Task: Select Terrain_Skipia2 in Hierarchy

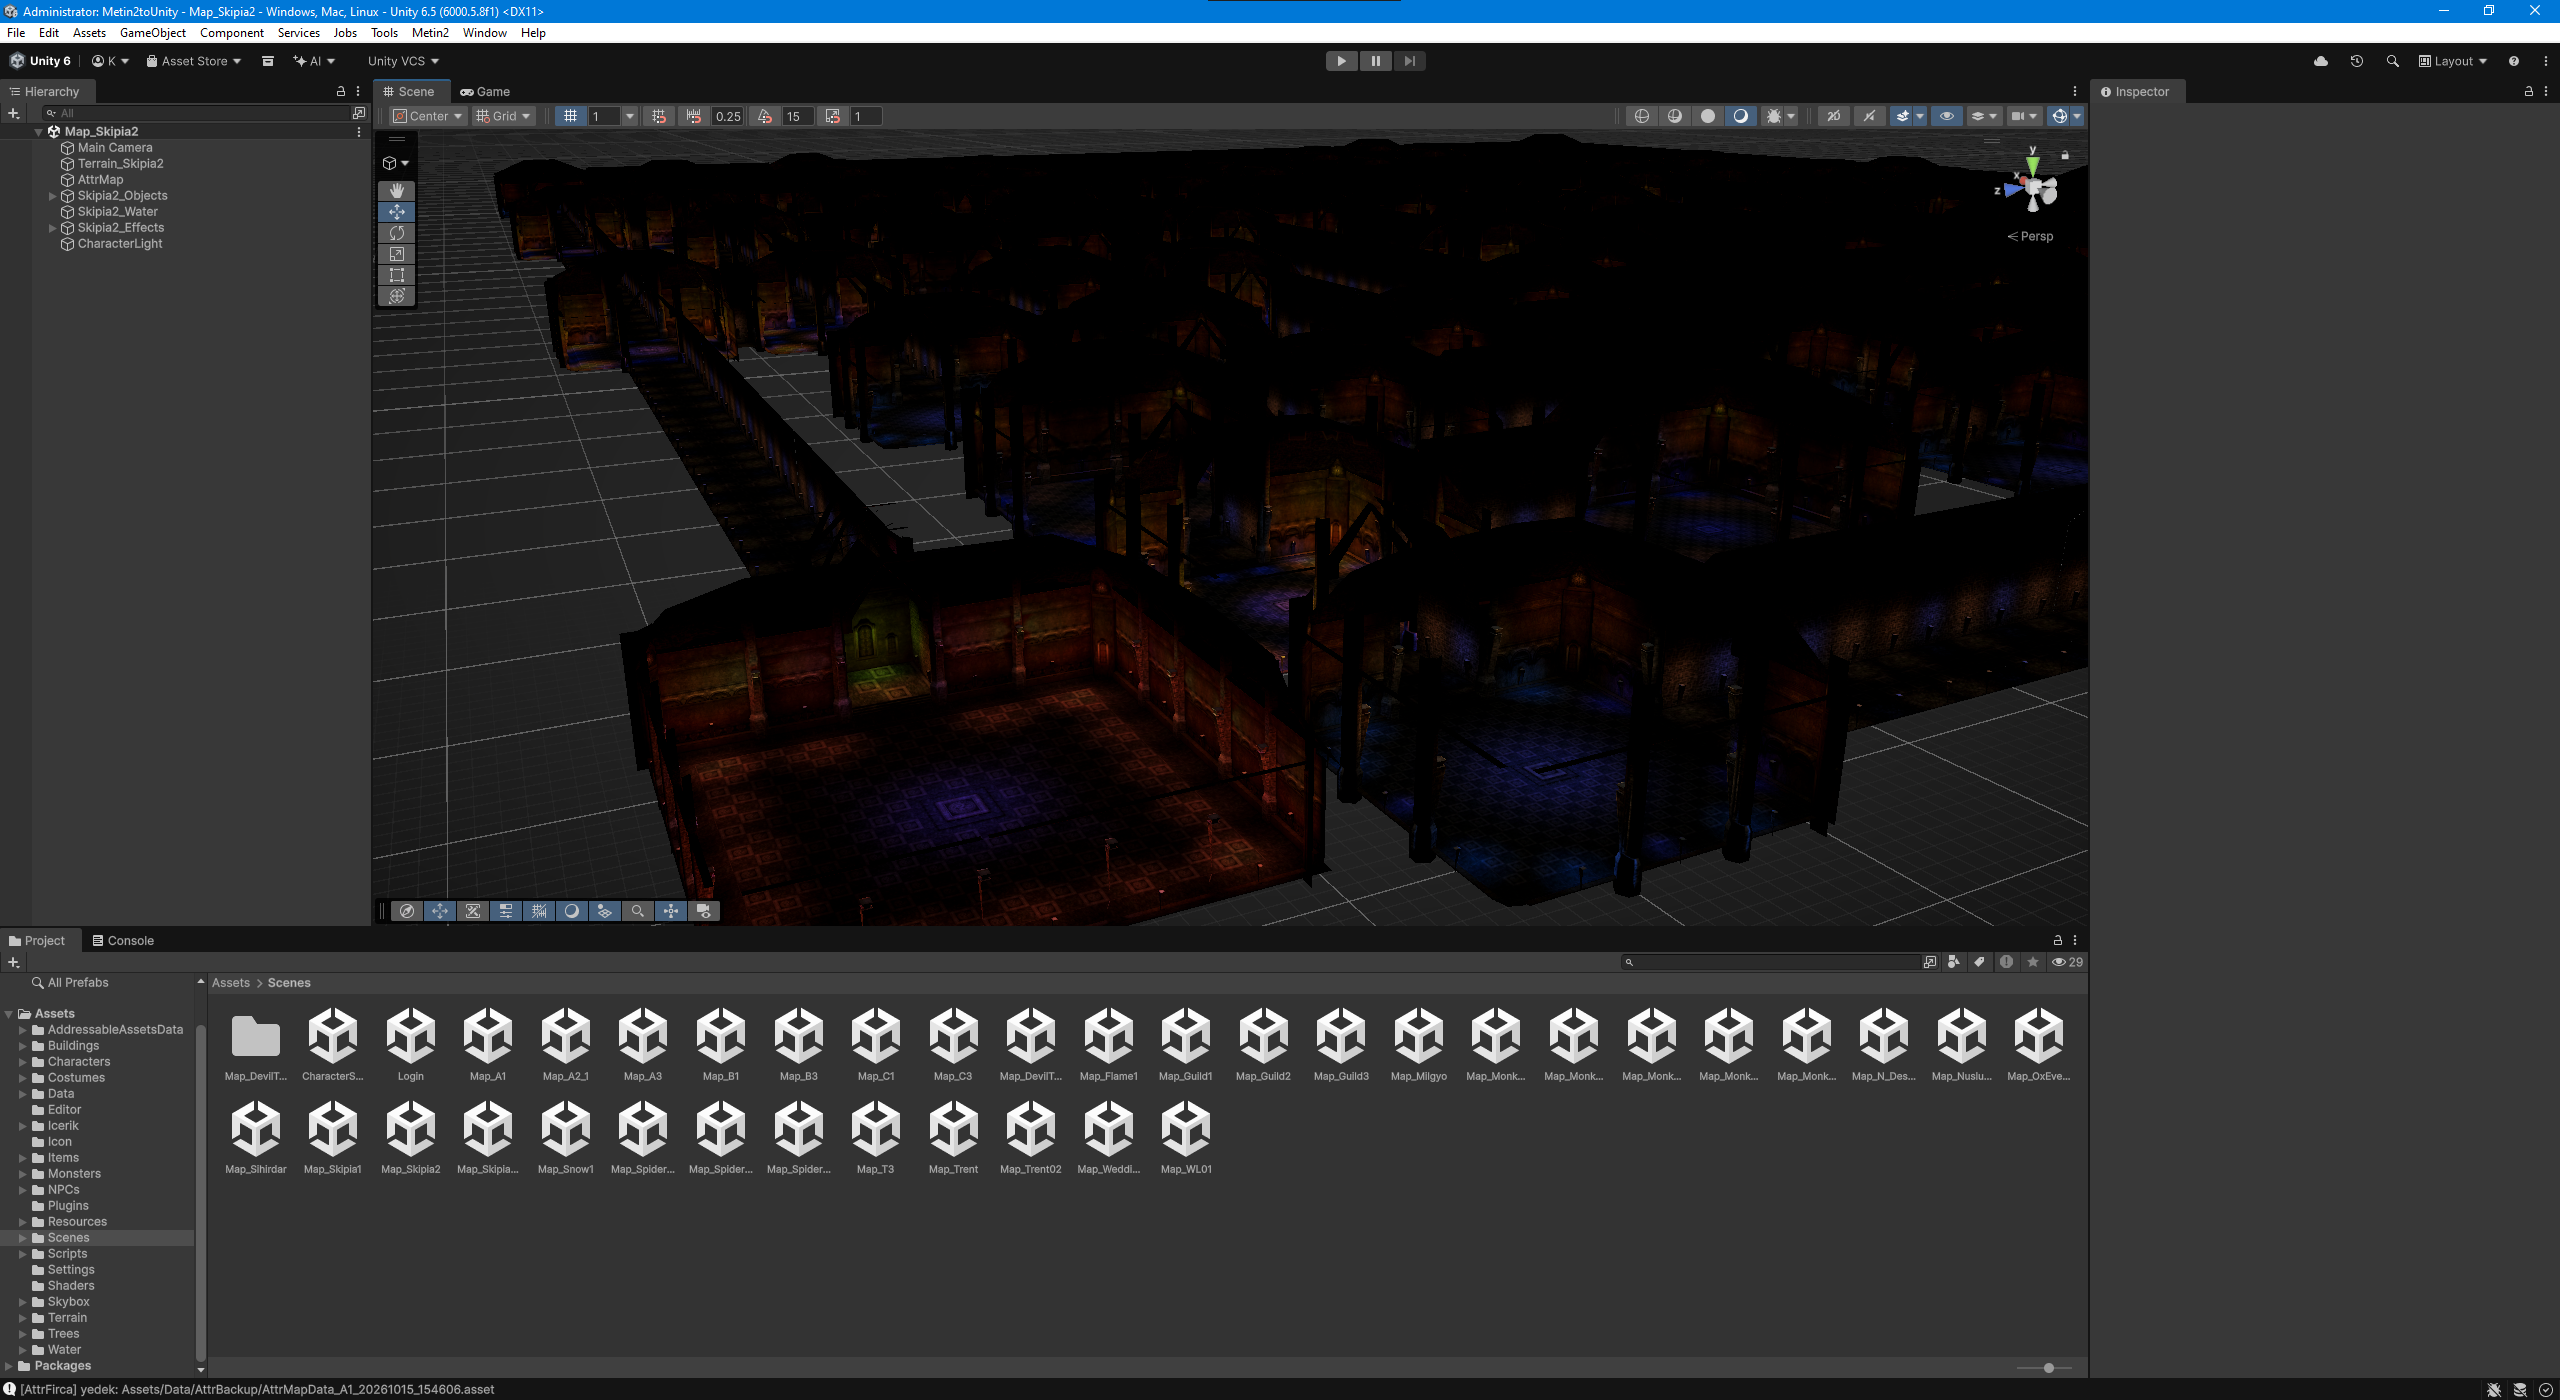Action: pos(120,164)
